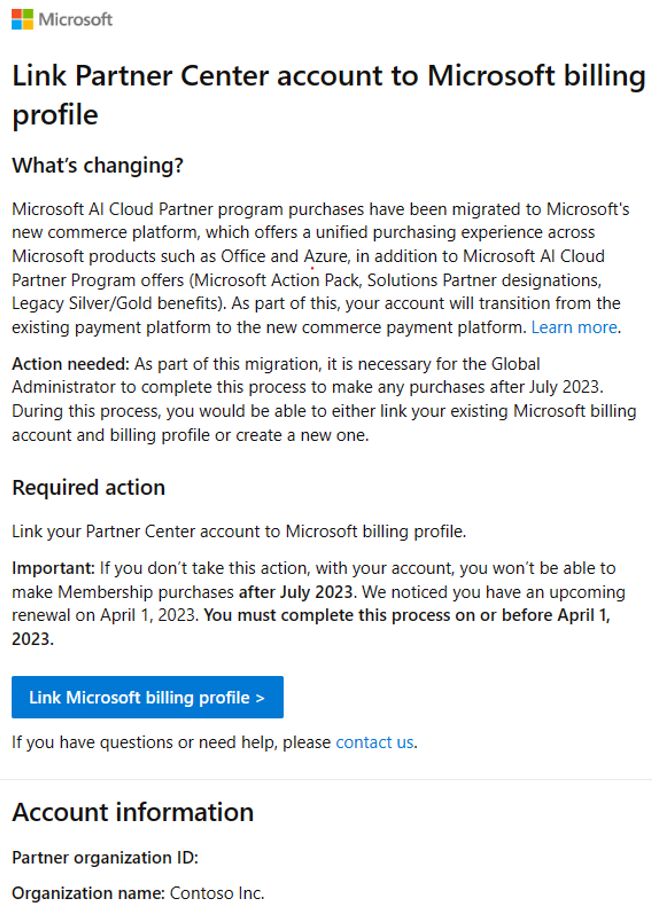Click the bold Action needed label
This screenshot has height=911, width=652.
click(x=63, y=363)
